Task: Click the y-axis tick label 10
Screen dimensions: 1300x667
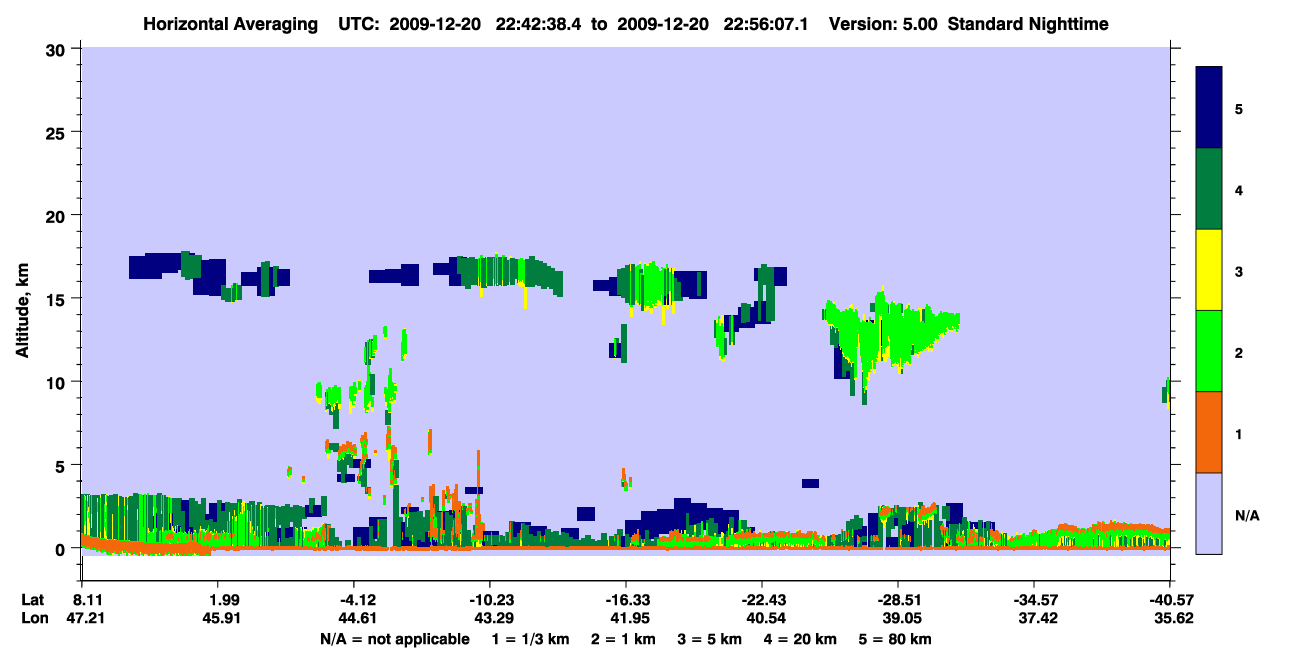Action: tap(58, 382)
